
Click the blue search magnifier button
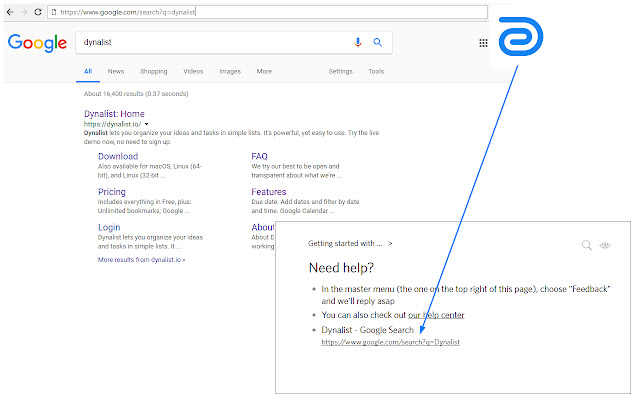[378, 42]
